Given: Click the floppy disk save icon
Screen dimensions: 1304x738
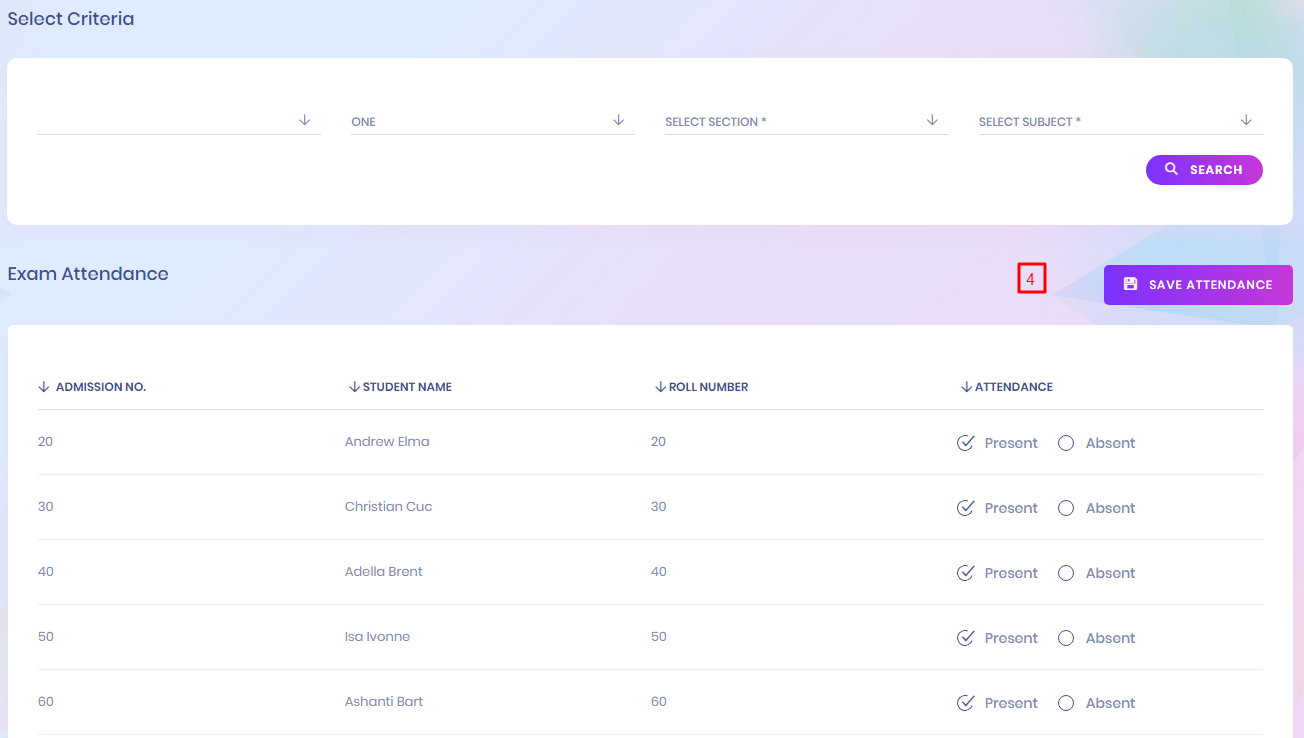Looking at the screenshot, I should (1130, 284).
